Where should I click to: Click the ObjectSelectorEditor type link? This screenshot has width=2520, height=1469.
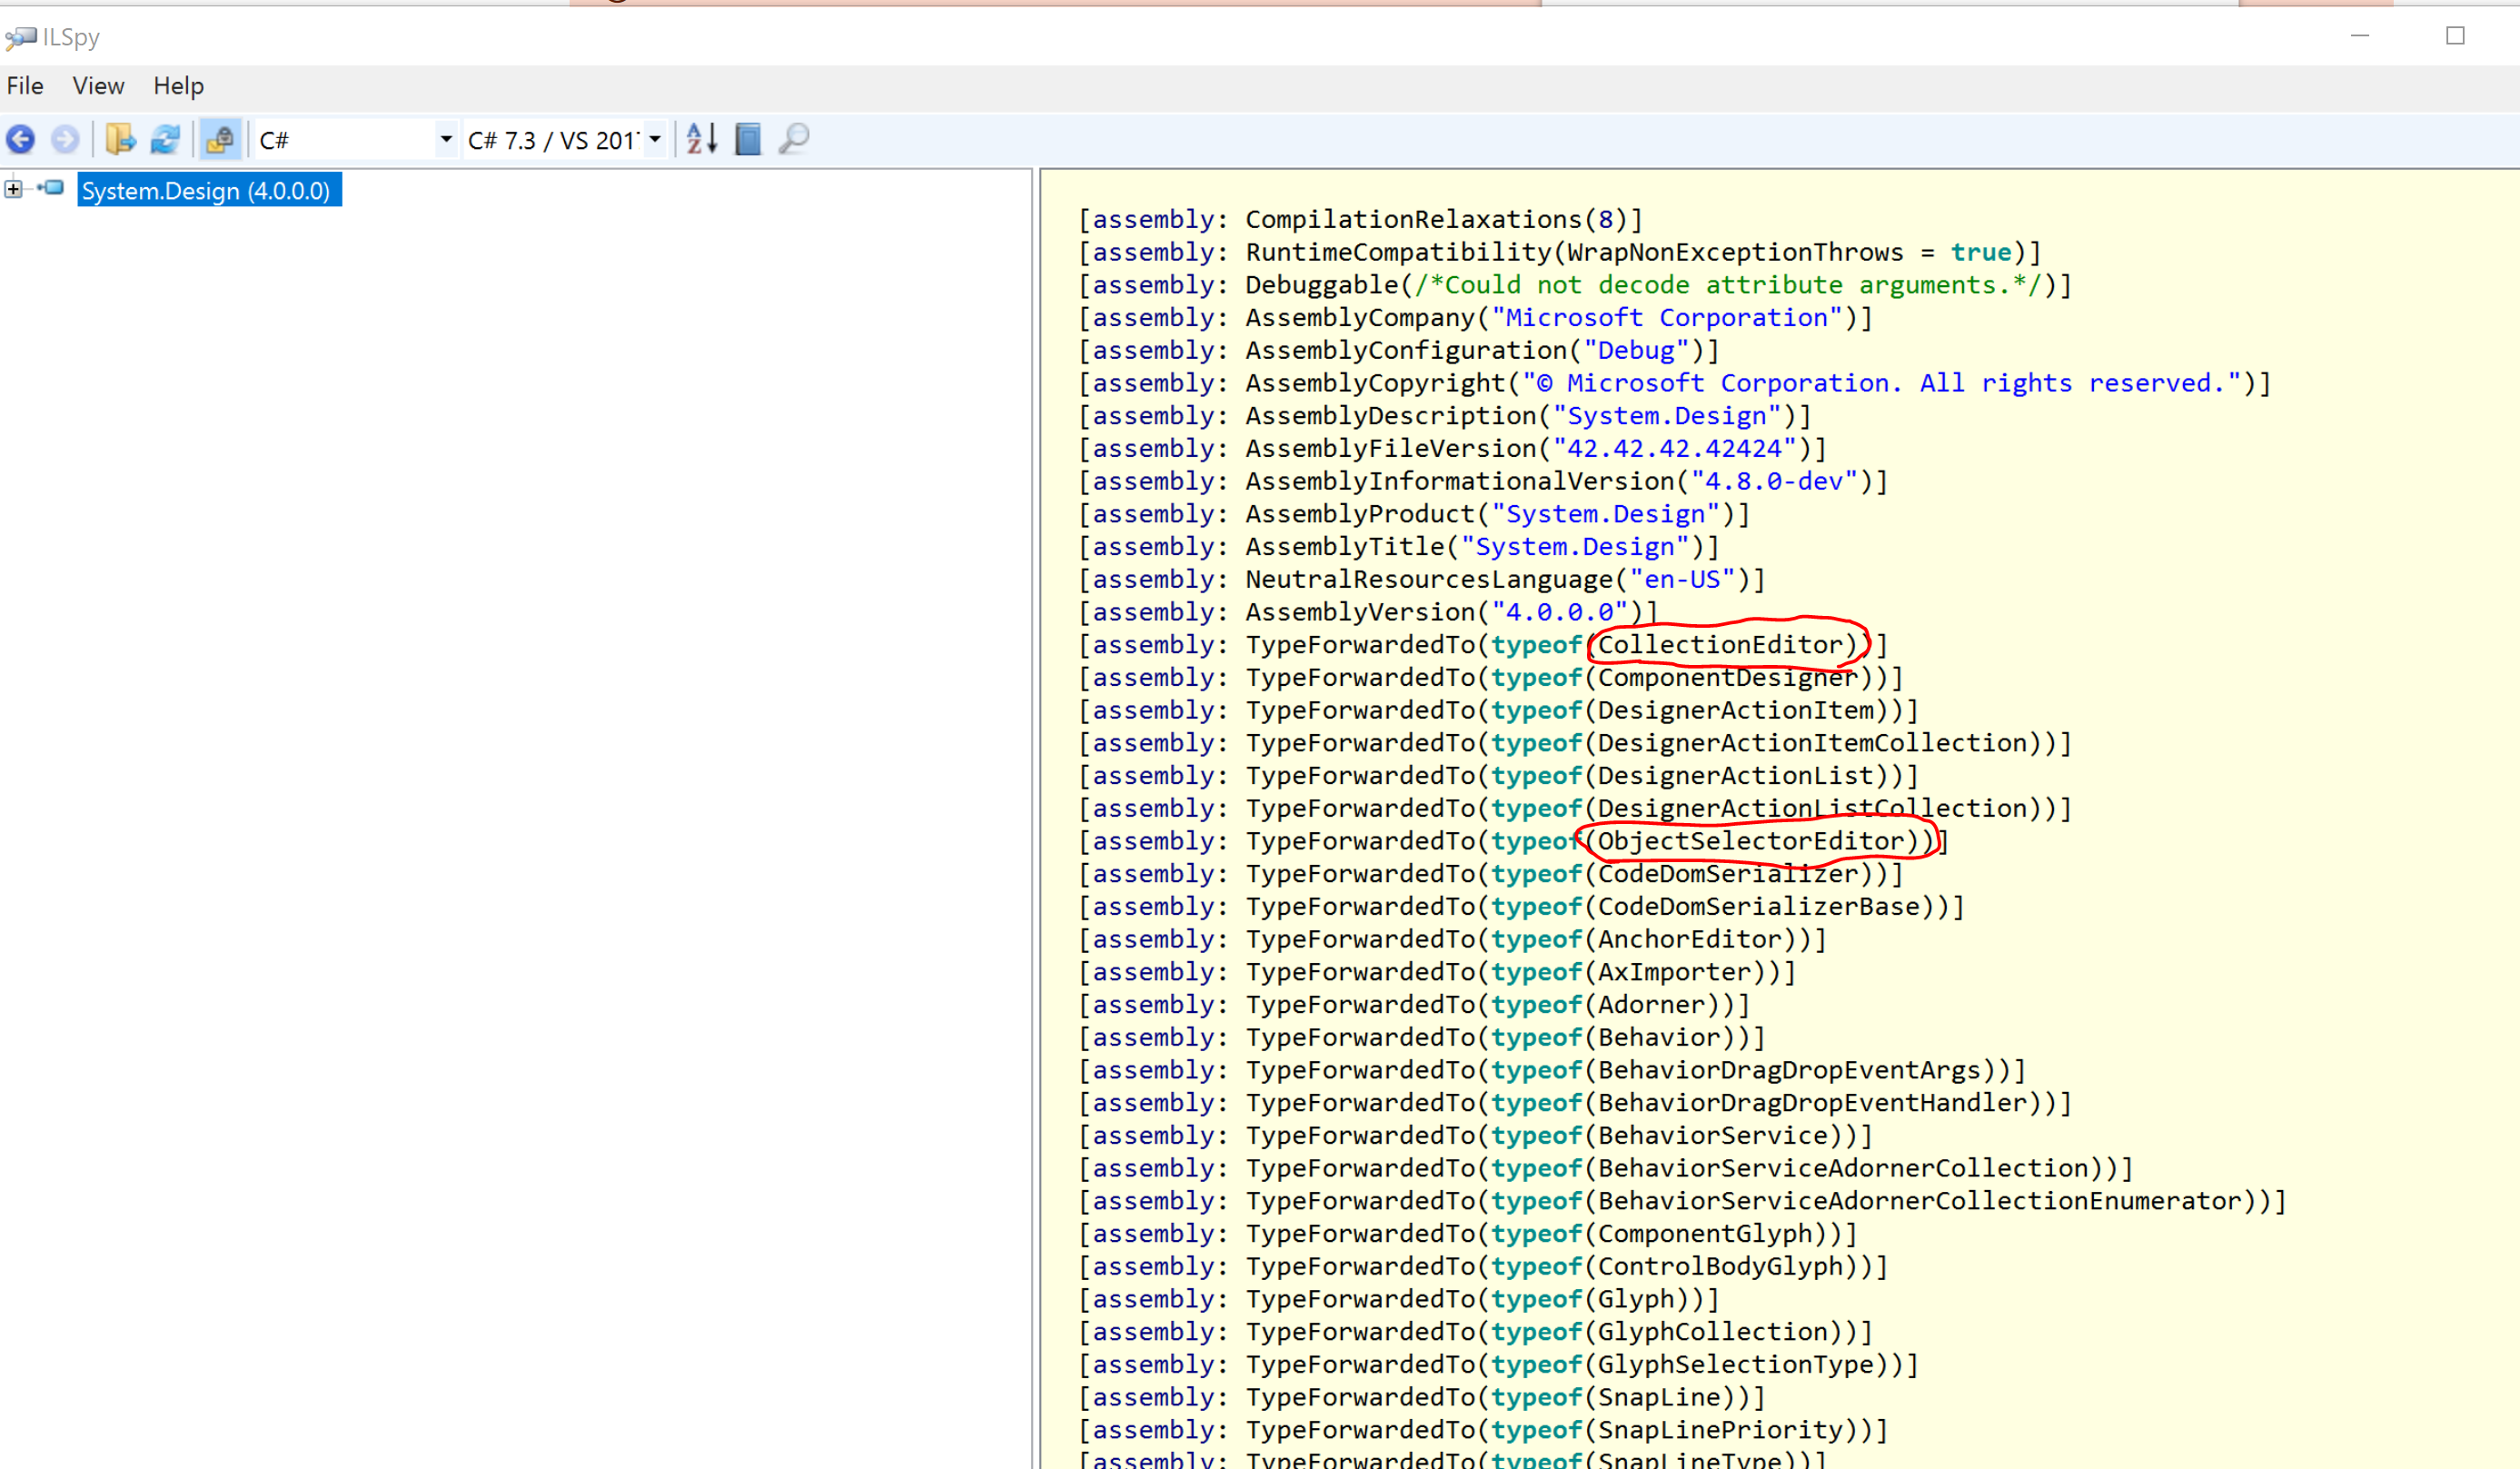(1750, 841)
